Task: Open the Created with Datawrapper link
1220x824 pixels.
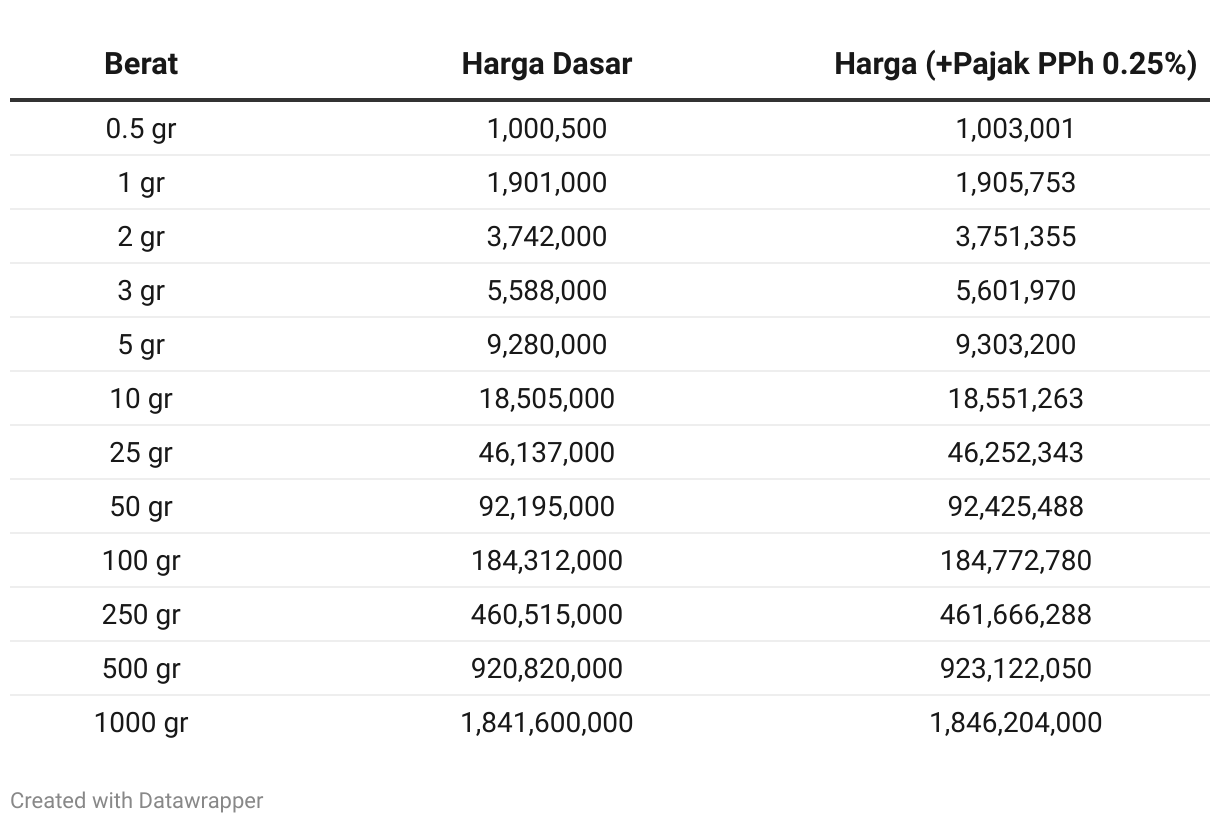Action: (137, 800)
